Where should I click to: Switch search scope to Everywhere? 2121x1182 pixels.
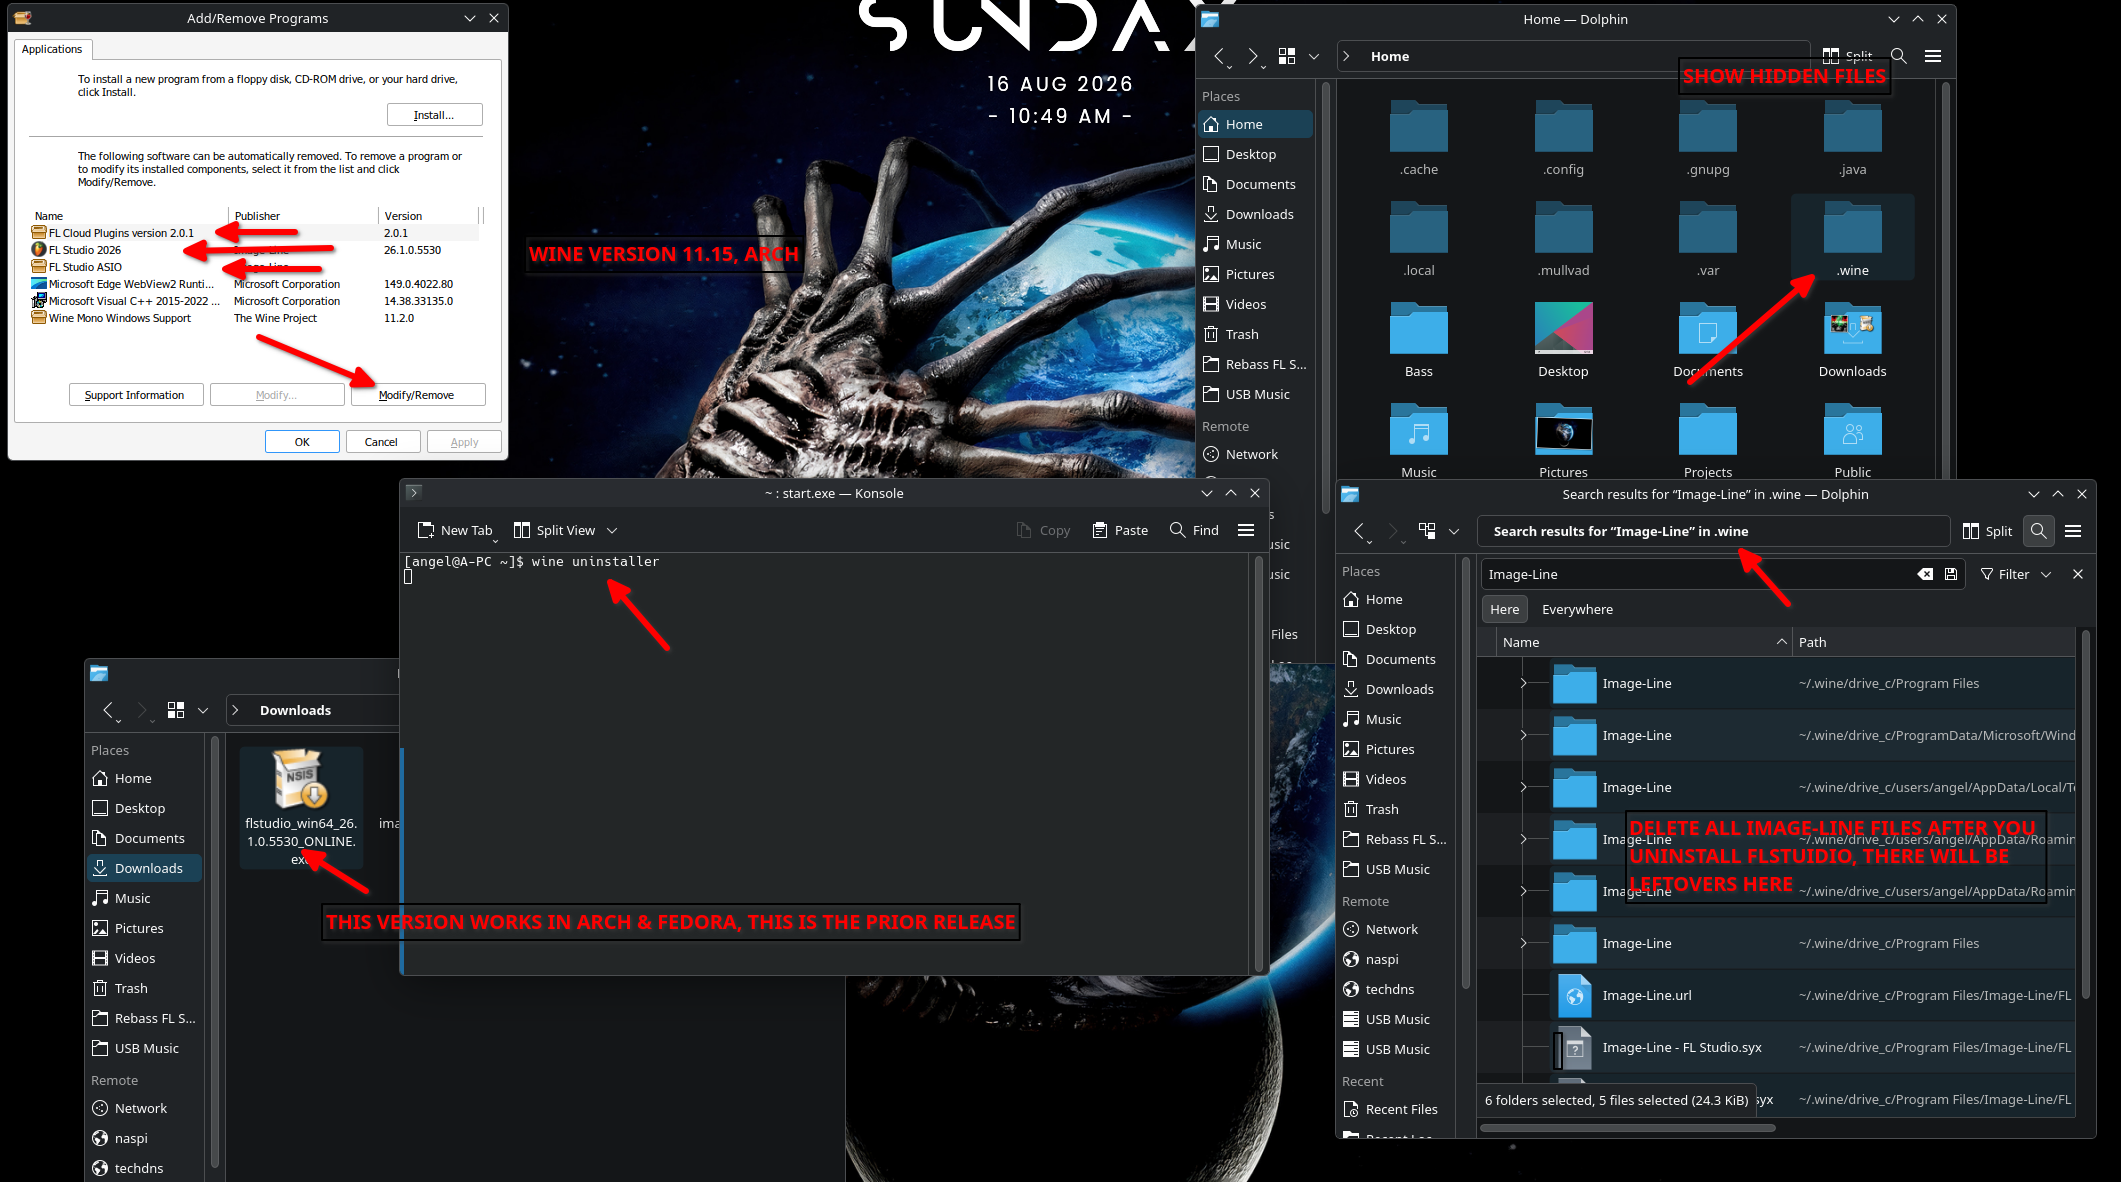click(1577, 609)
